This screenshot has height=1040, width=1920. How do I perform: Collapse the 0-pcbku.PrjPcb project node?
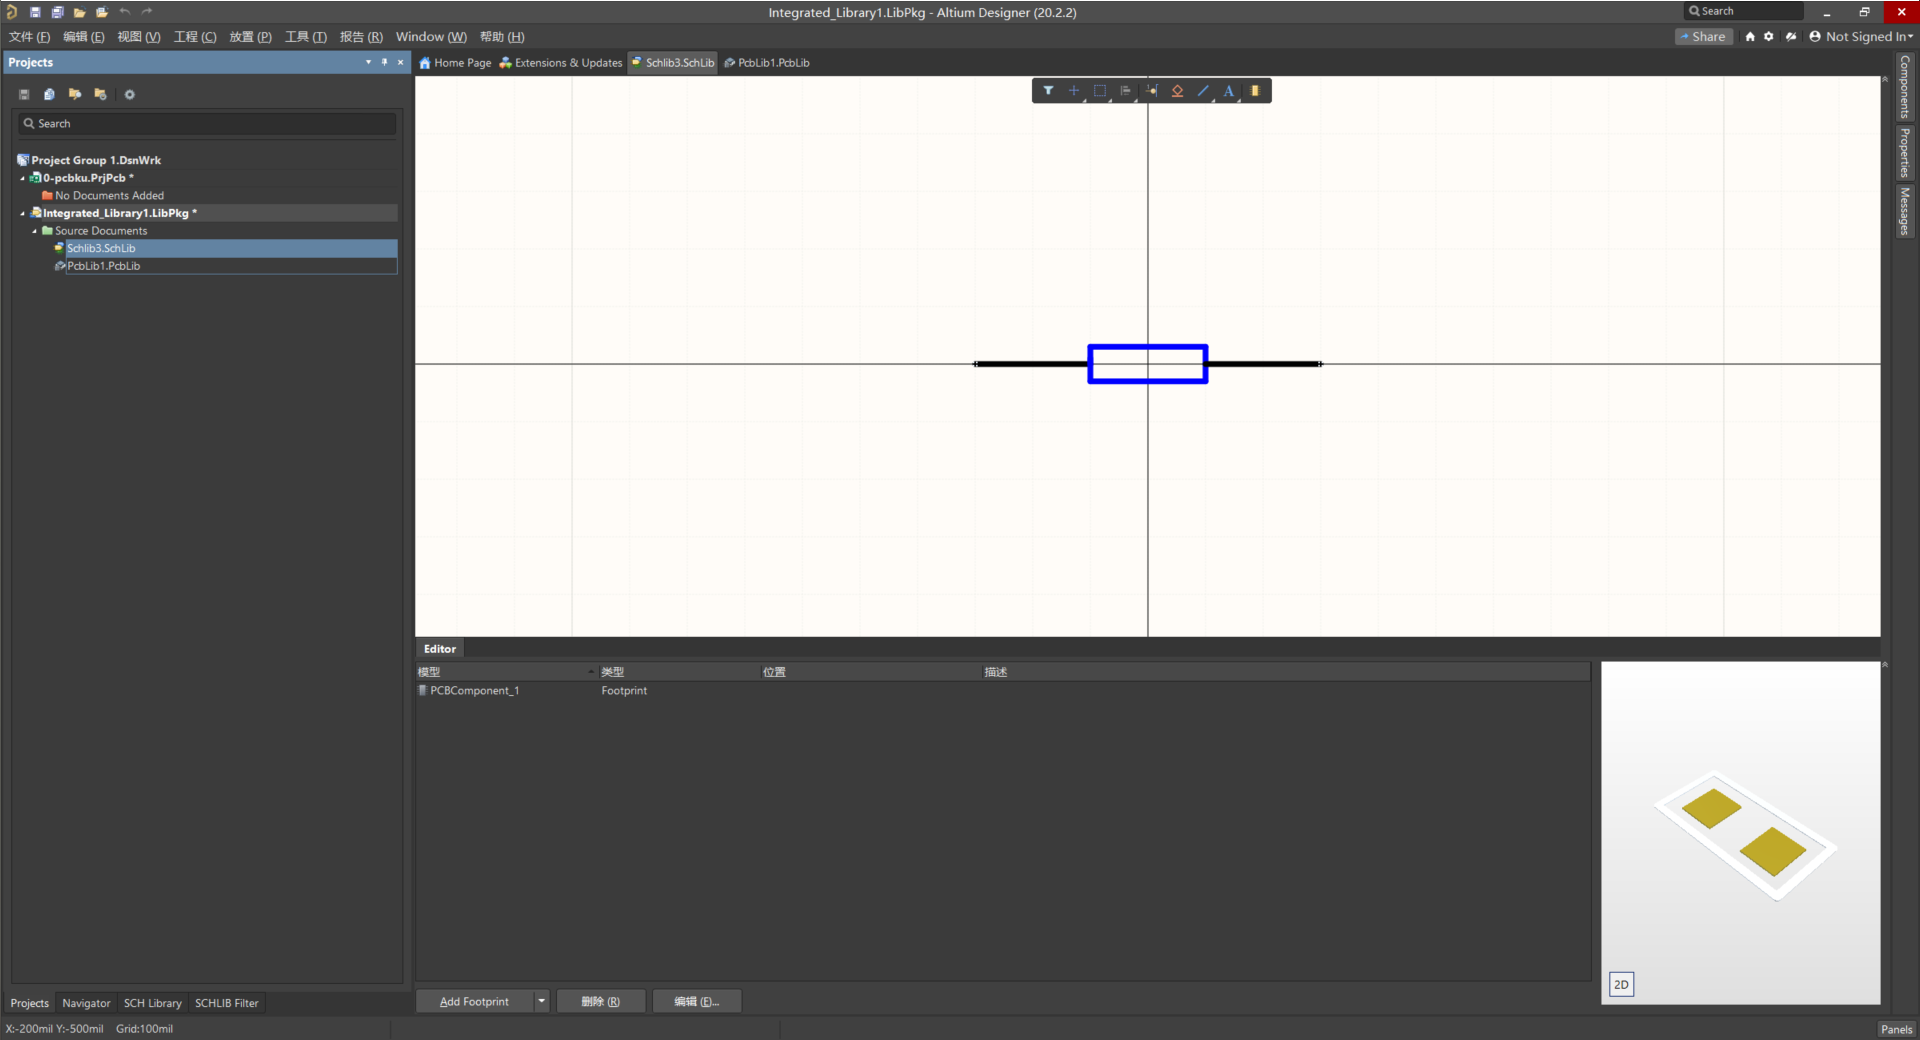(x=23, y=178)
